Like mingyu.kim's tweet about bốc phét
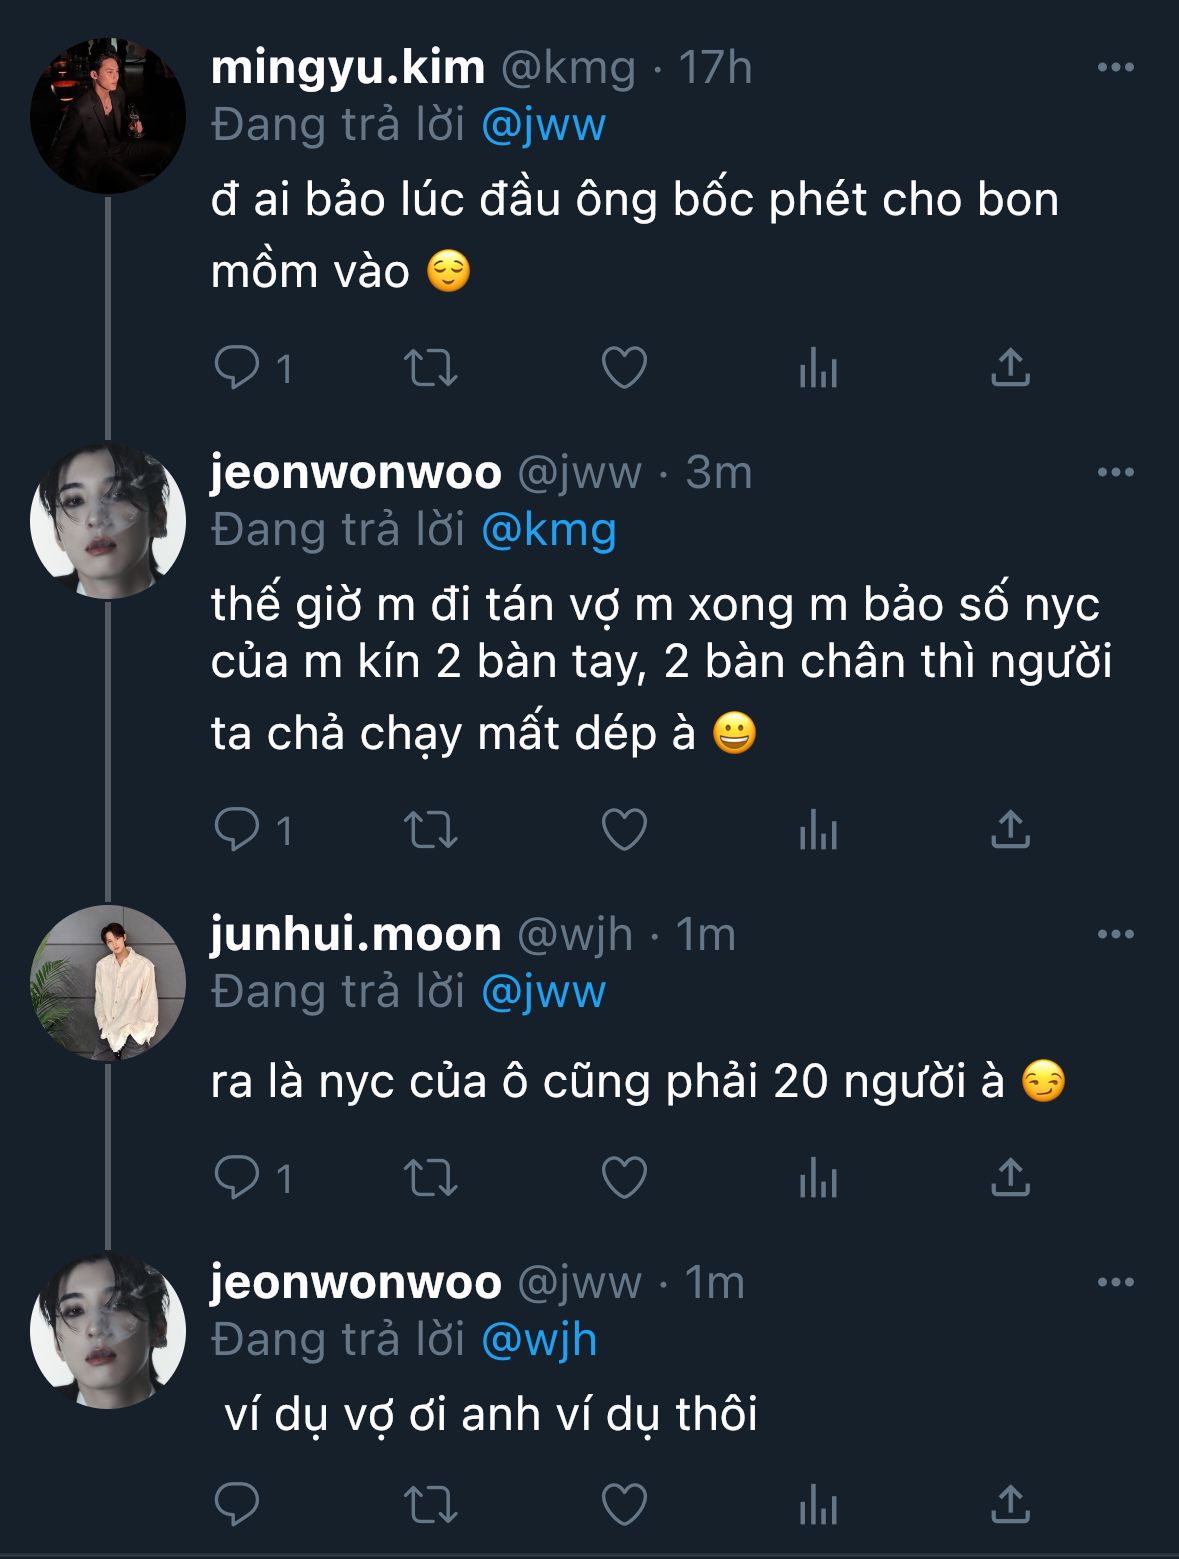 pos(624,368)
